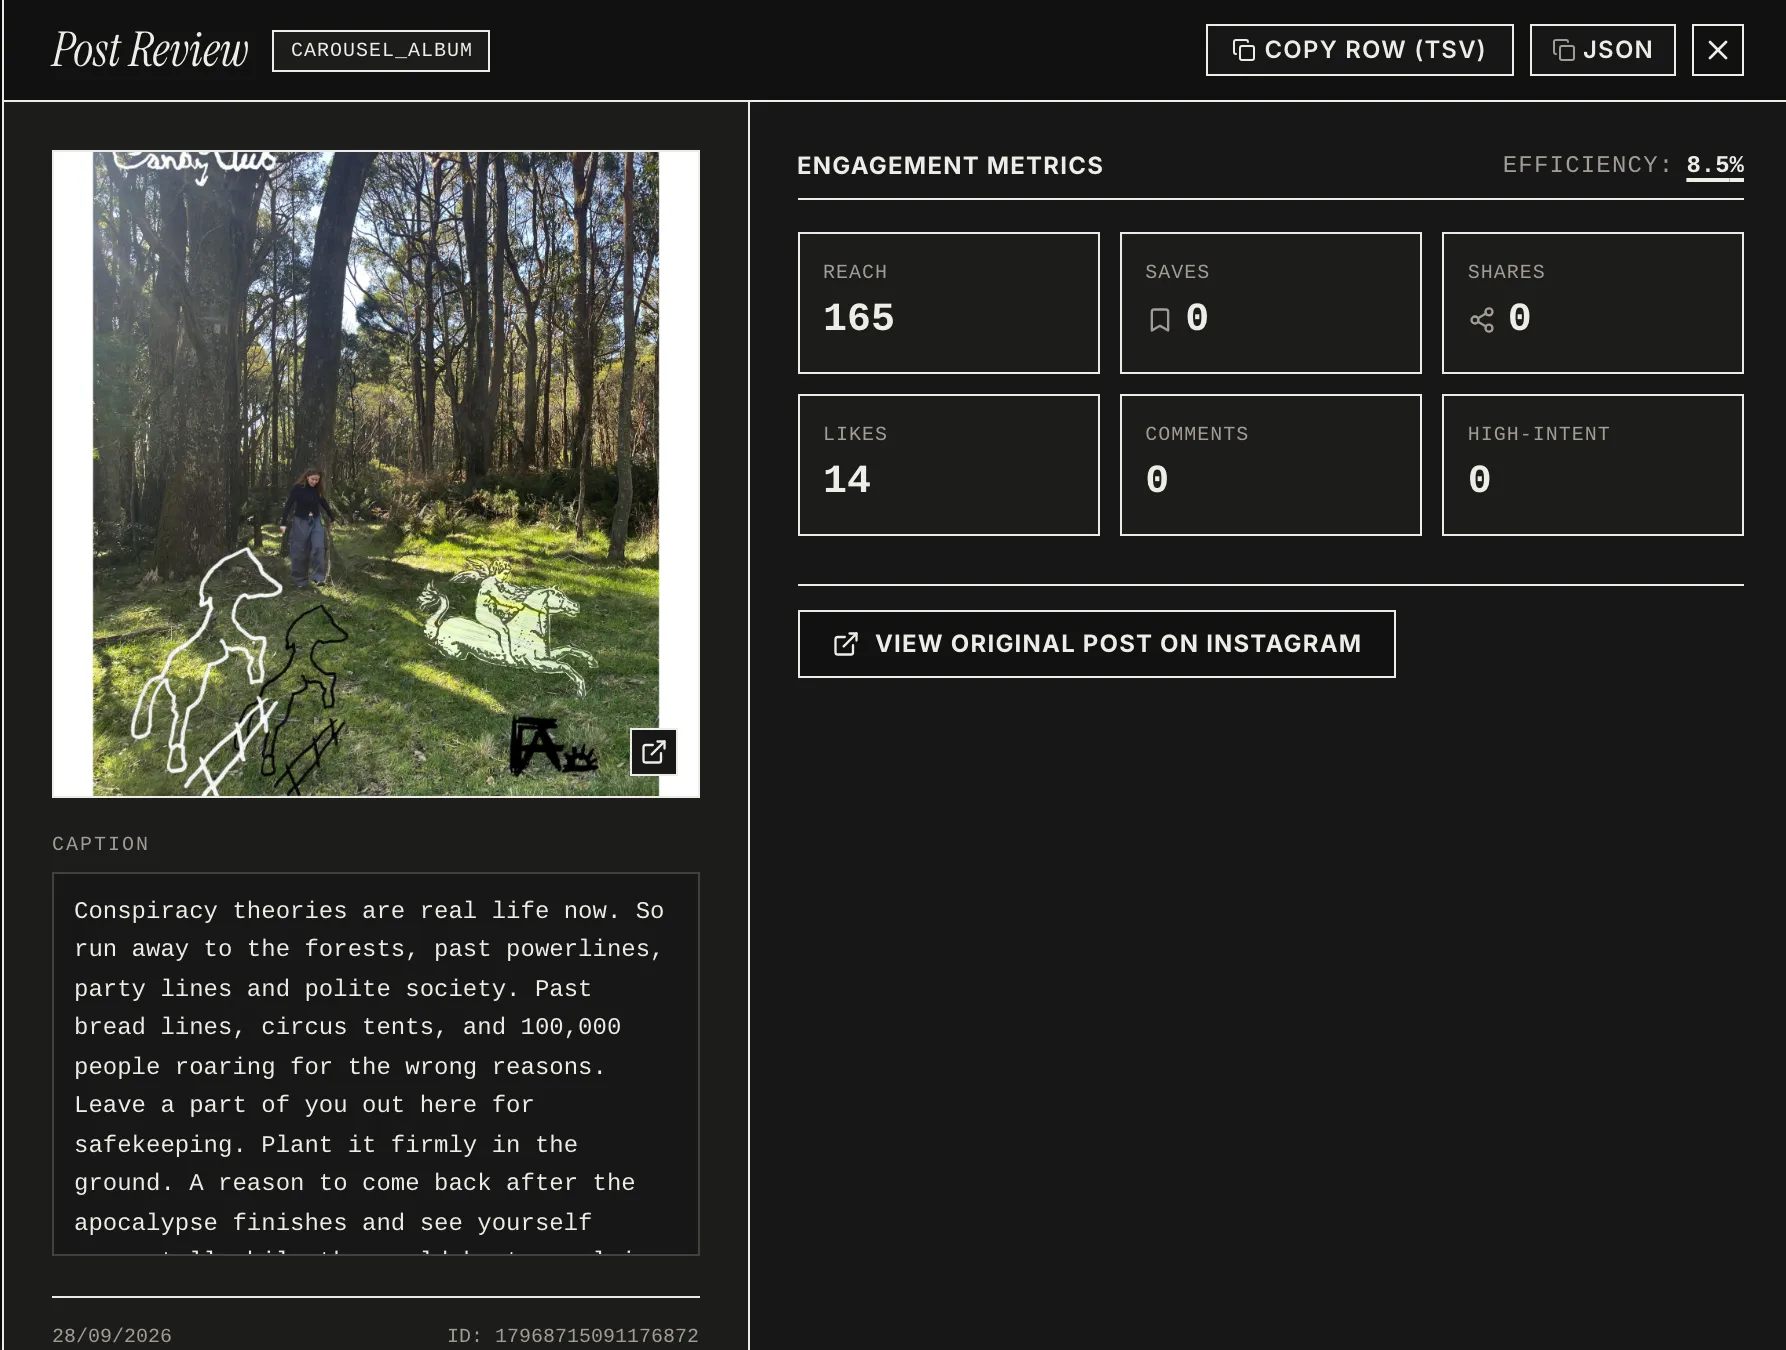Click the COMMENTS label
This screenshot has width=1786, height=1350.
tap(1196, 434)
